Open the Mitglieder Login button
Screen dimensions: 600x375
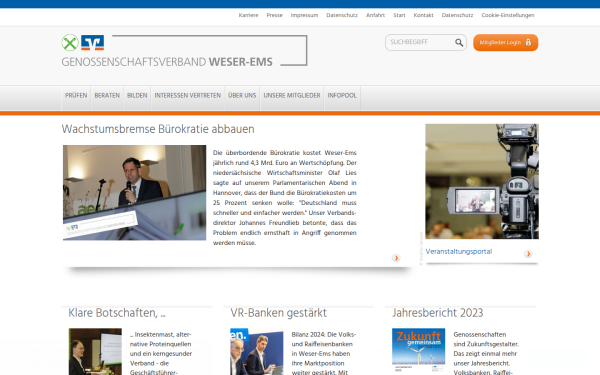click(505, 42)
